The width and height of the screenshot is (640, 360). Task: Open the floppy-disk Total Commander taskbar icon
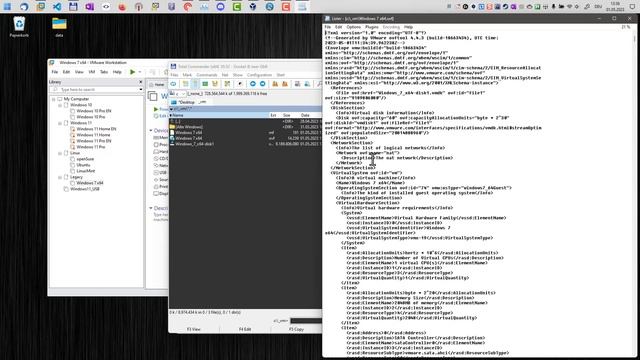point(73,7)
